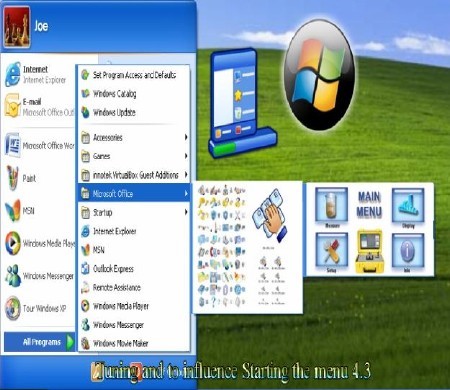Image resolution: width=450 pixels, height=390 pixels.
Task: Click the Windows orb logo on desktop
Action: click(x=319, y=74)
